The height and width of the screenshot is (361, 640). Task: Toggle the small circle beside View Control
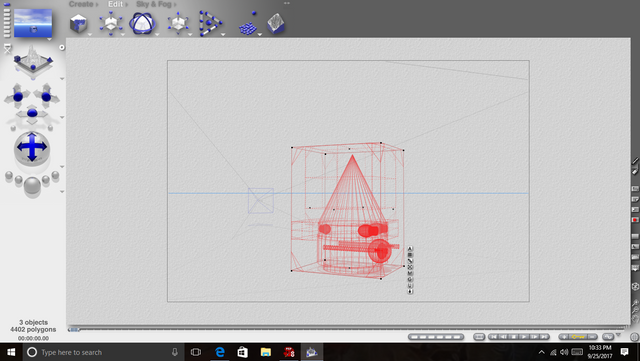point(62,47)
